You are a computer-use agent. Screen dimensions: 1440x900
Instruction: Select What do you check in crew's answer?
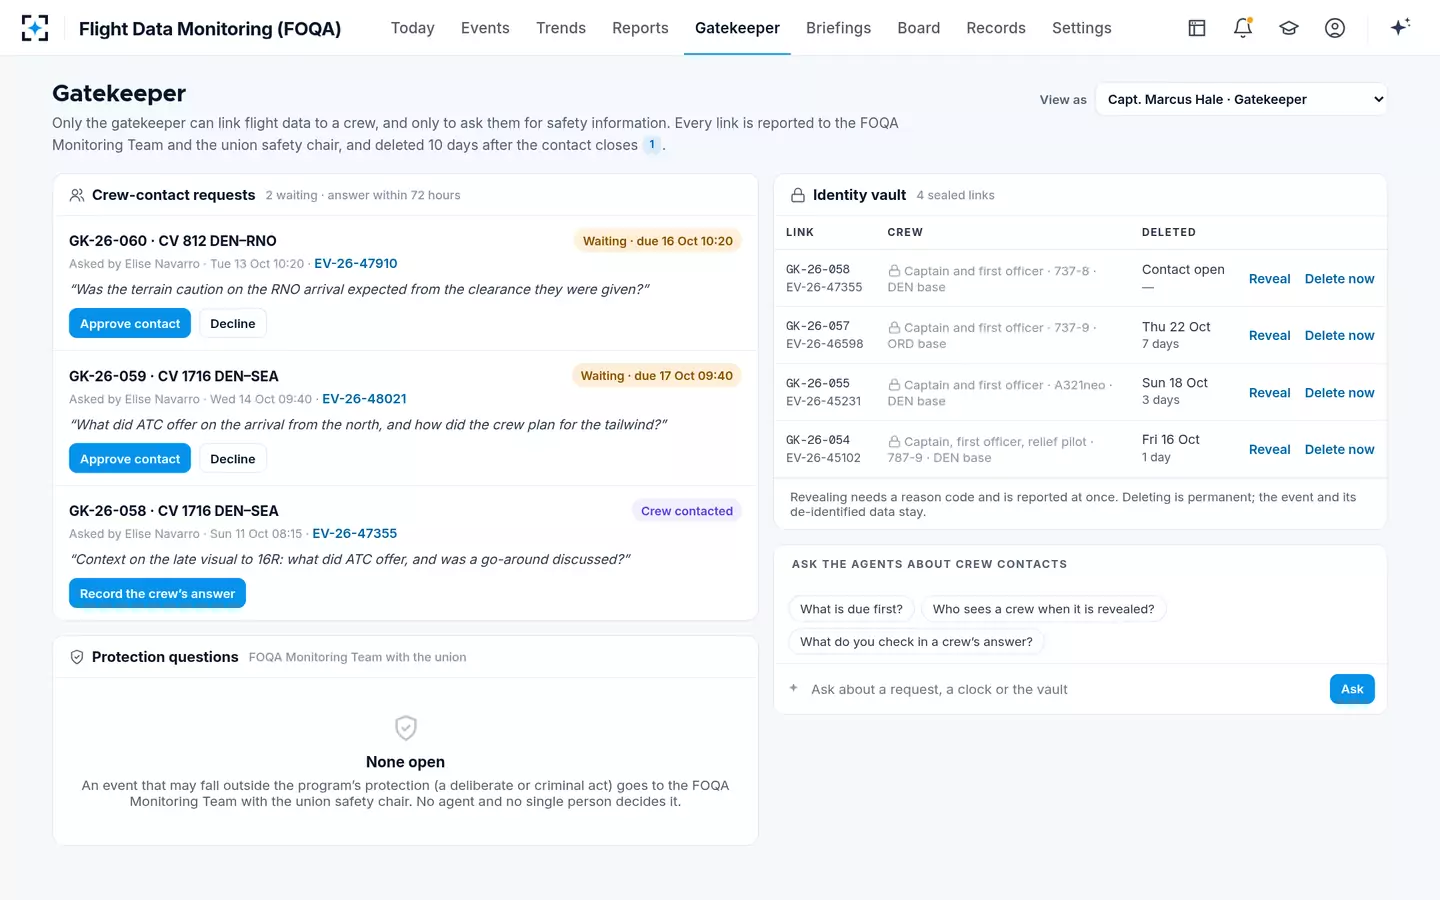(x=916, y=642)
